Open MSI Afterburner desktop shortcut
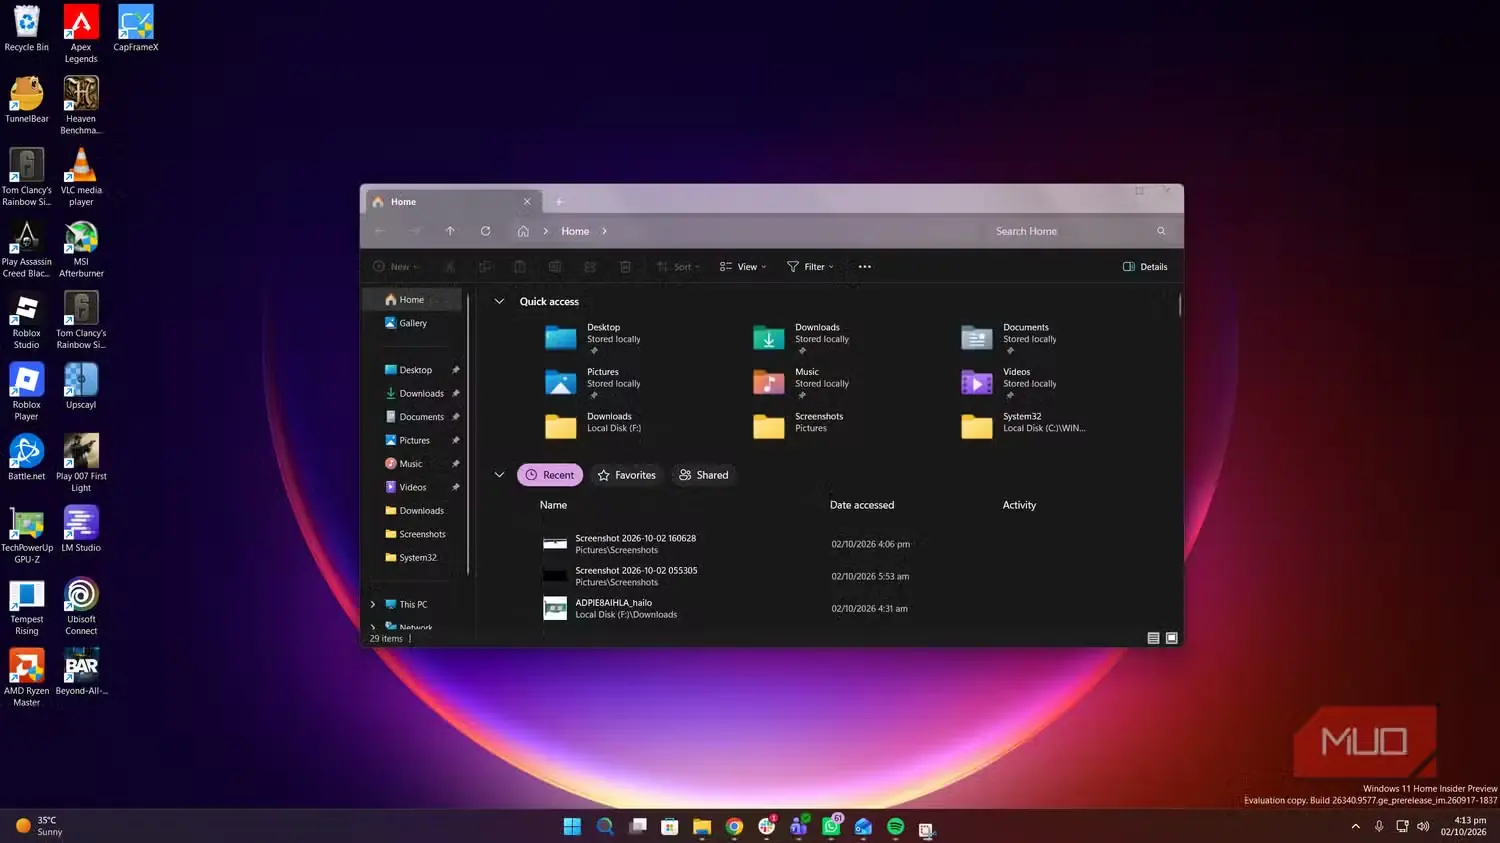Viewport: 1500px width, 843px height. [81, 248]
